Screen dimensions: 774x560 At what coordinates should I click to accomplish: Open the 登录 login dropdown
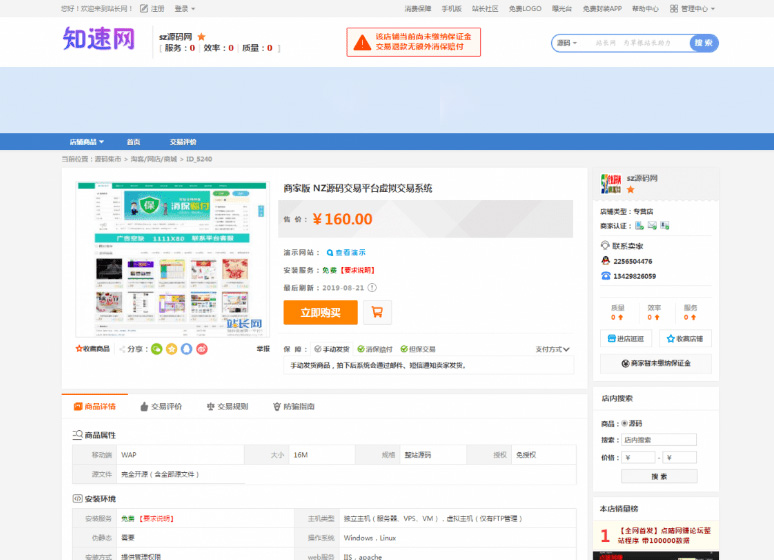[185, 8]
